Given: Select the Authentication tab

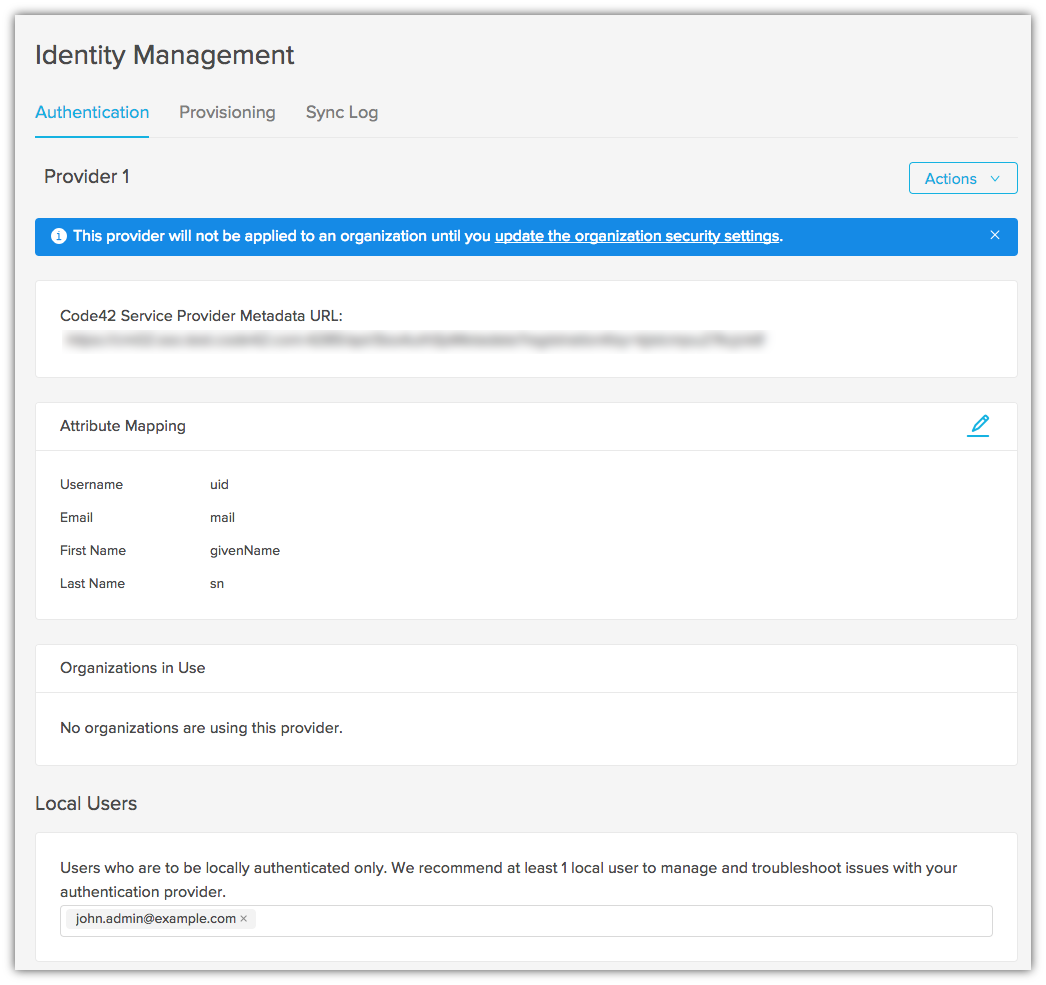Looking at the screenshot, I should coord(92,112).
